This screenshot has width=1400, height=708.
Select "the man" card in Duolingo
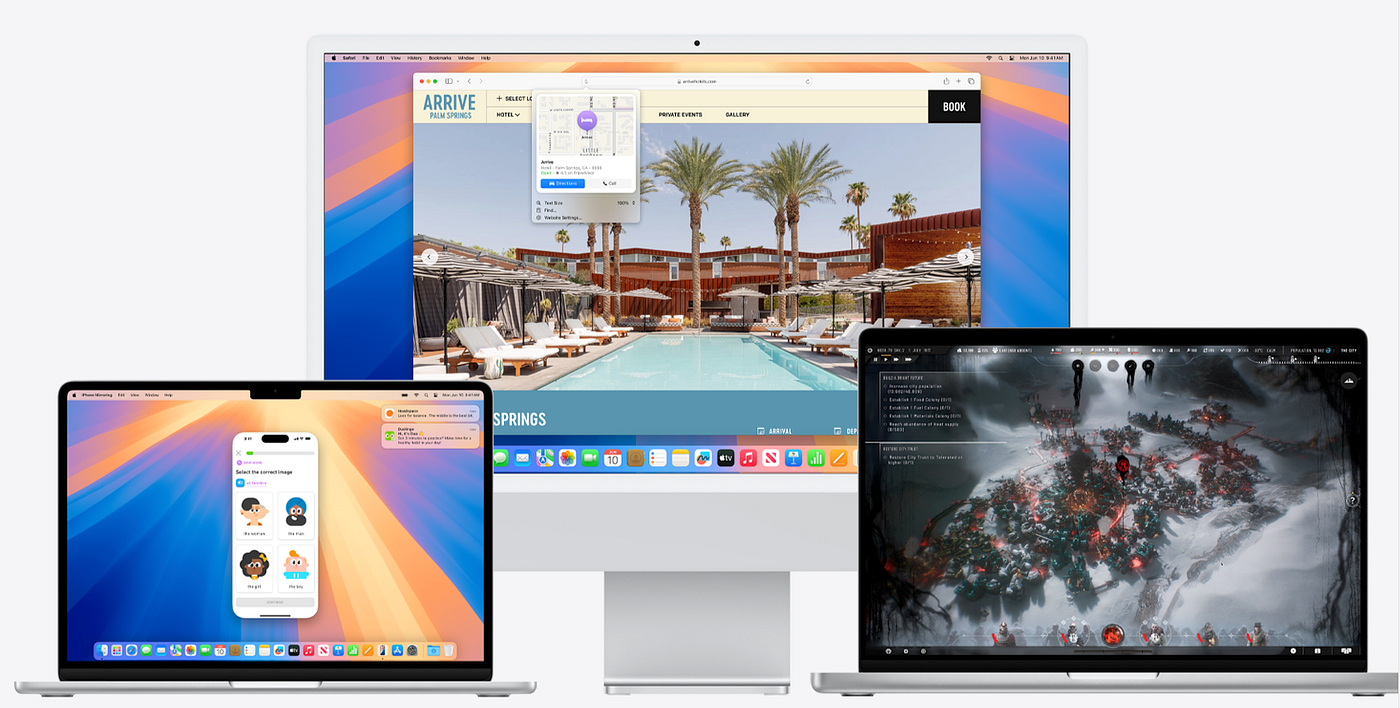[296, 515]
